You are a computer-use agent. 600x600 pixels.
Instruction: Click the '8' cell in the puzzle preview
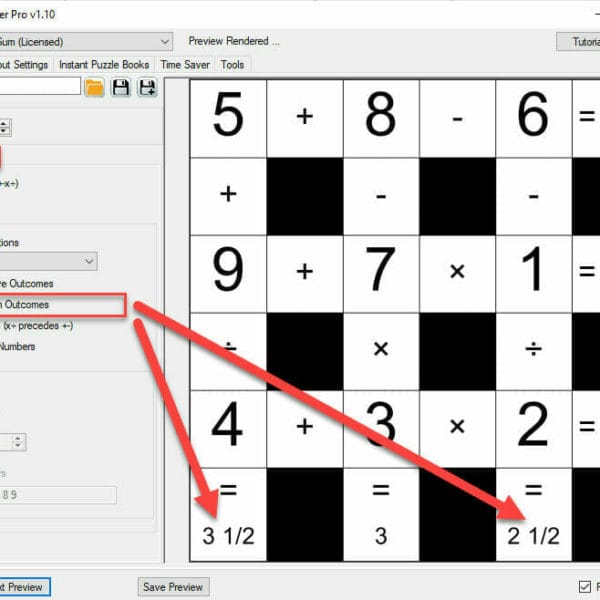click(x=381, y=118)
